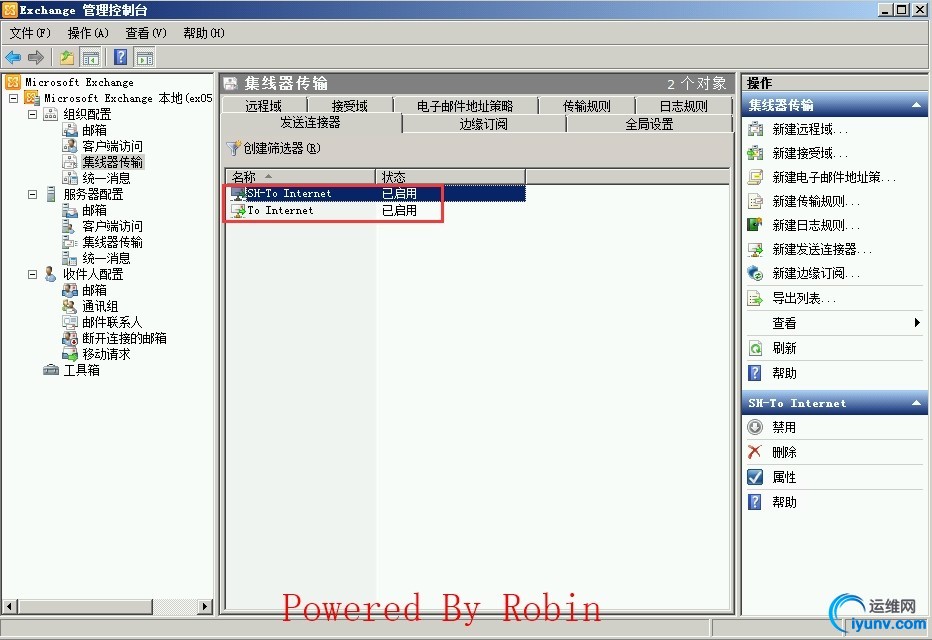Toggle the show/hide action pane icon
Screen dimensions: 932x640
tap(144, 57)
